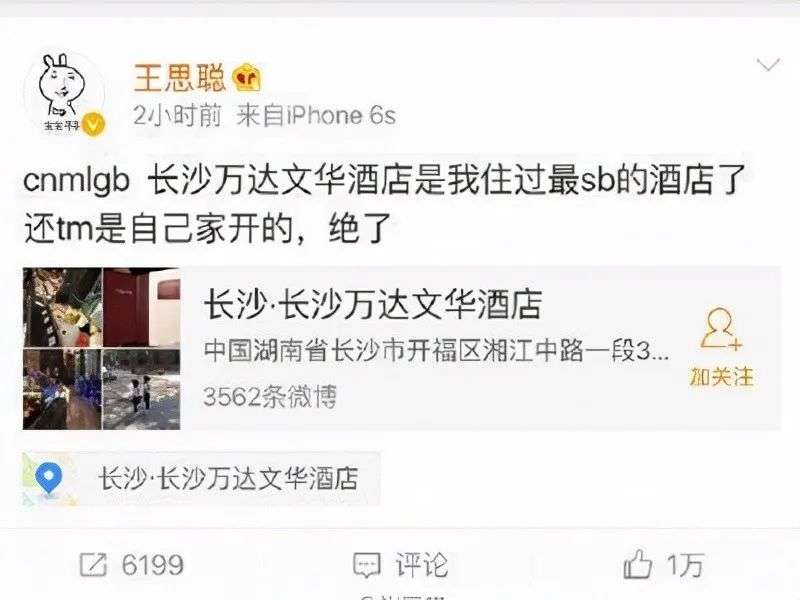Tap the comment speech bubble icon
The width and height of the screenshot is (800, 600).
pyautogui.click(x=366, y=565)
